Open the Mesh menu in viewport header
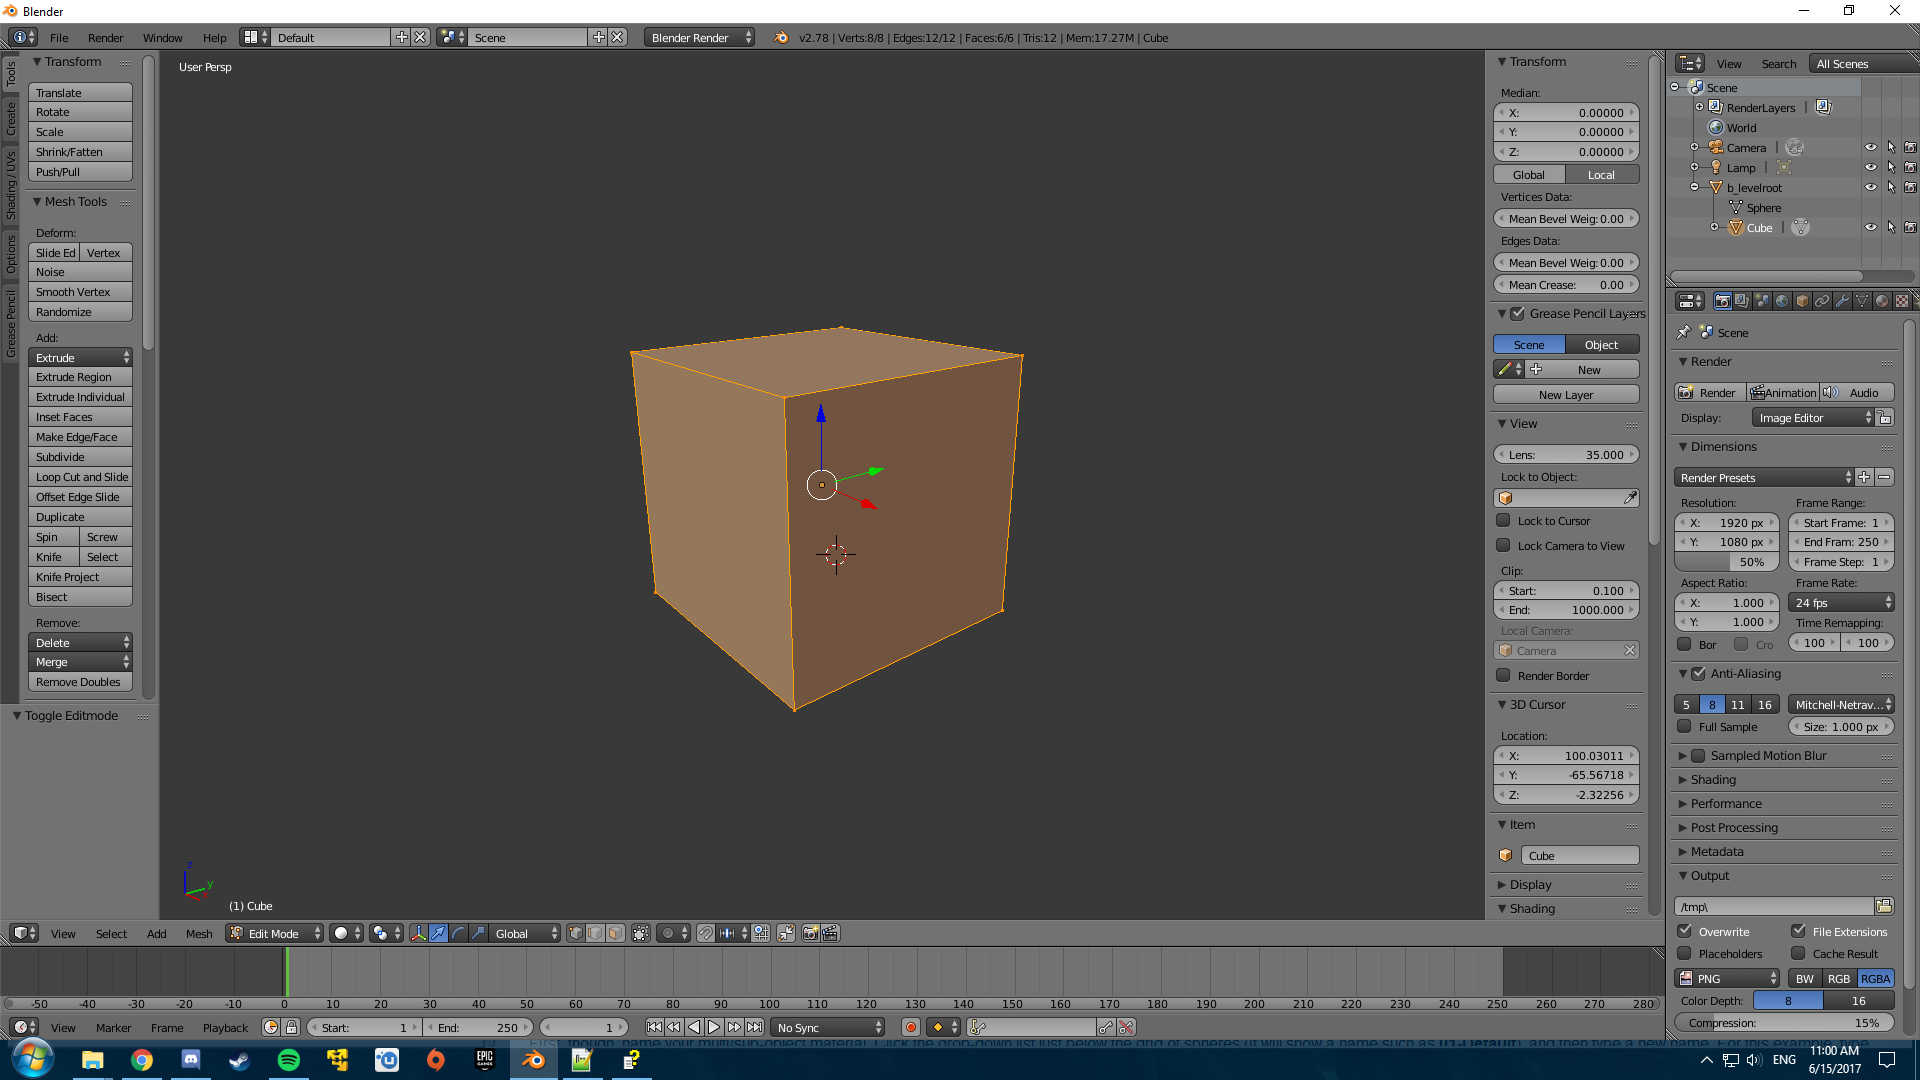The width and height of the screenshot is (1920, 1080). tap(199, 933)
